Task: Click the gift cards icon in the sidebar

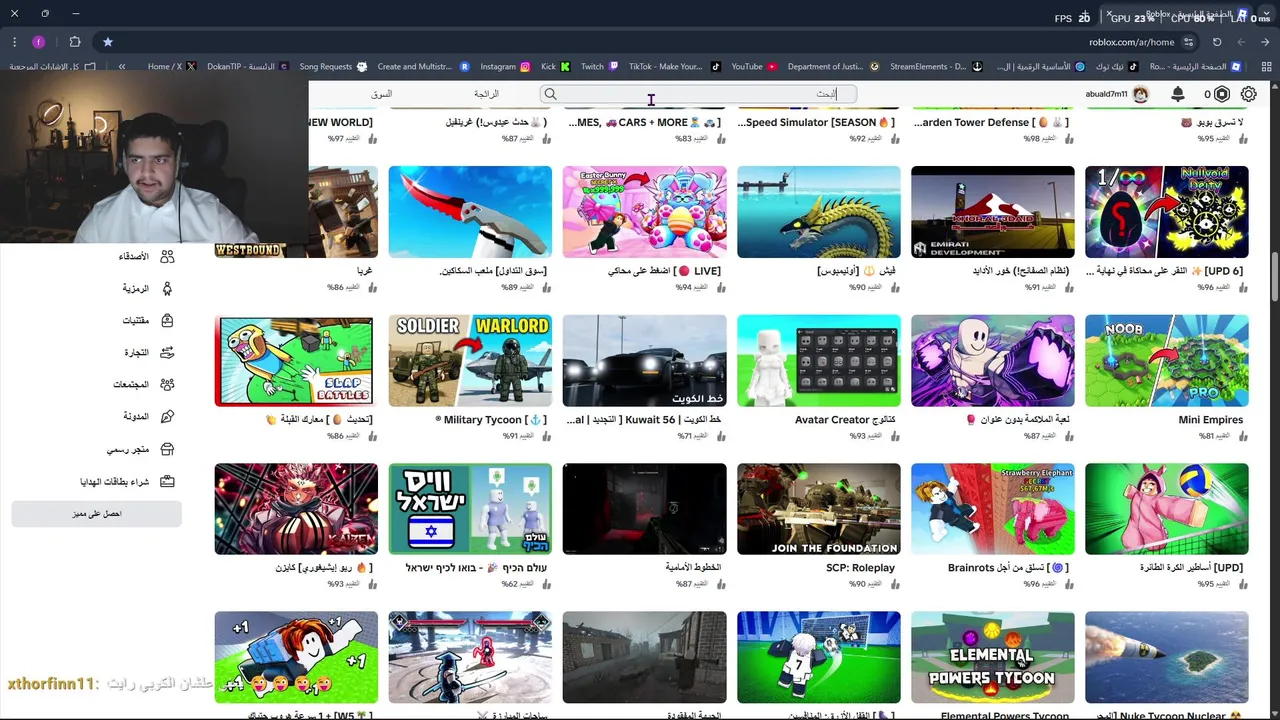Action: (167, 481)
